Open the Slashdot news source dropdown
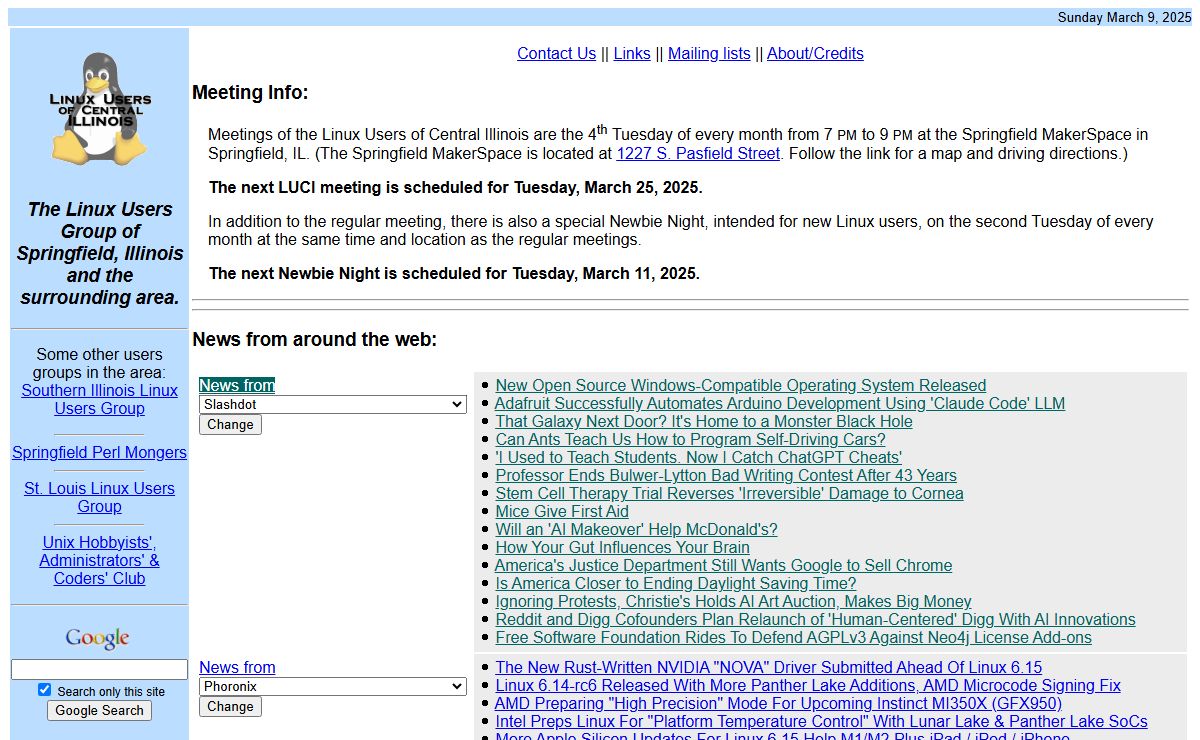The width and height of the screenshot is (1200, 740). pos(333,404)
